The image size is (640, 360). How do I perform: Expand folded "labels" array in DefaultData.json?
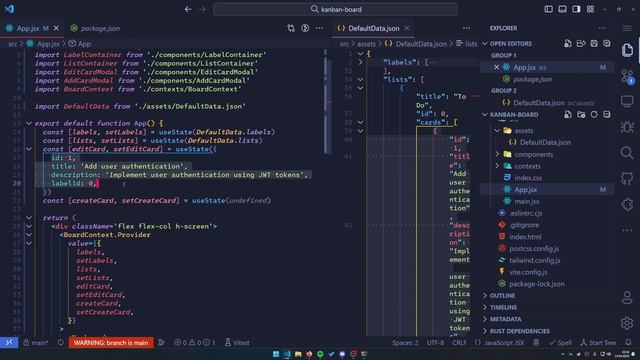pos(360,62)
